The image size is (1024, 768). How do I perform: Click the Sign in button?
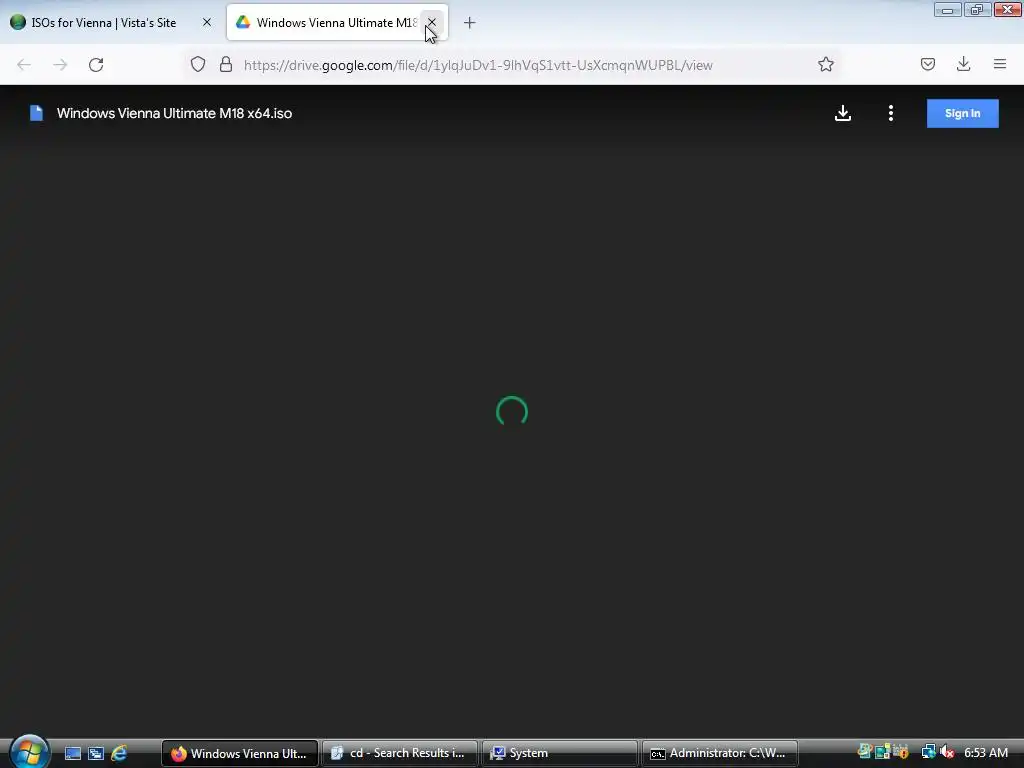pos(962,113)
